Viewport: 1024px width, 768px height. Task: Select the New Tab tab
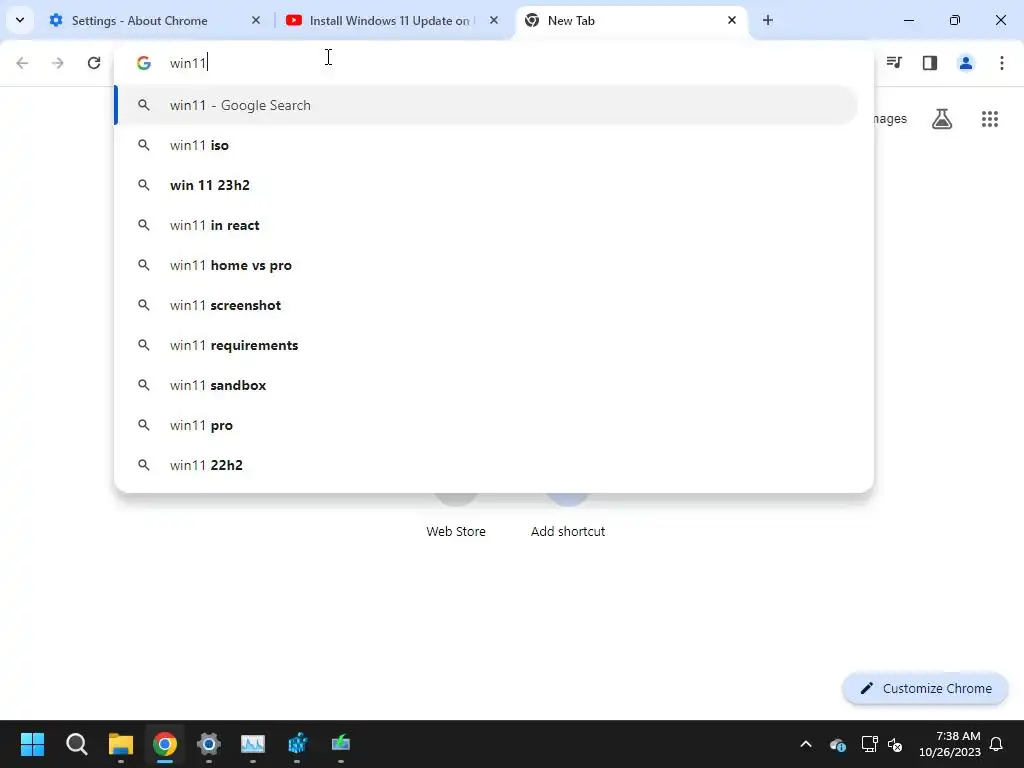pyautogui.click(x=632, y=21)
